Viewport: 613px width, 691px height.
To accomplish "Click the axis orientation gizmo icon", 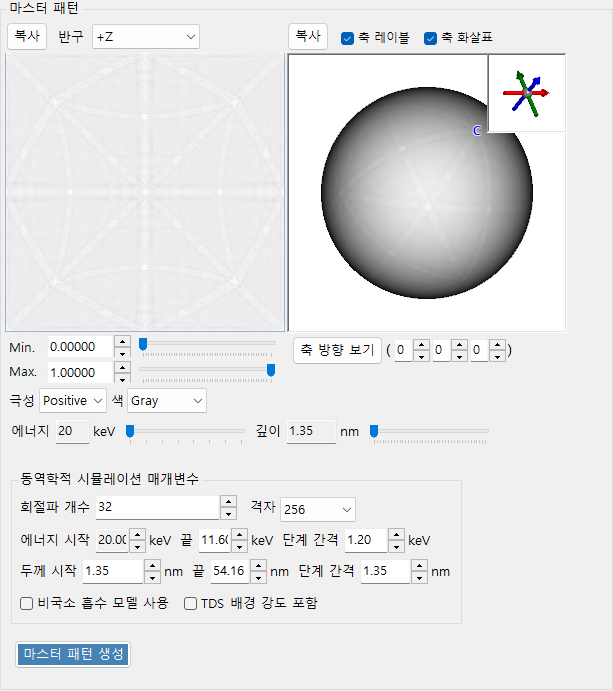I will pyautogui.click(x=526, y=93).
